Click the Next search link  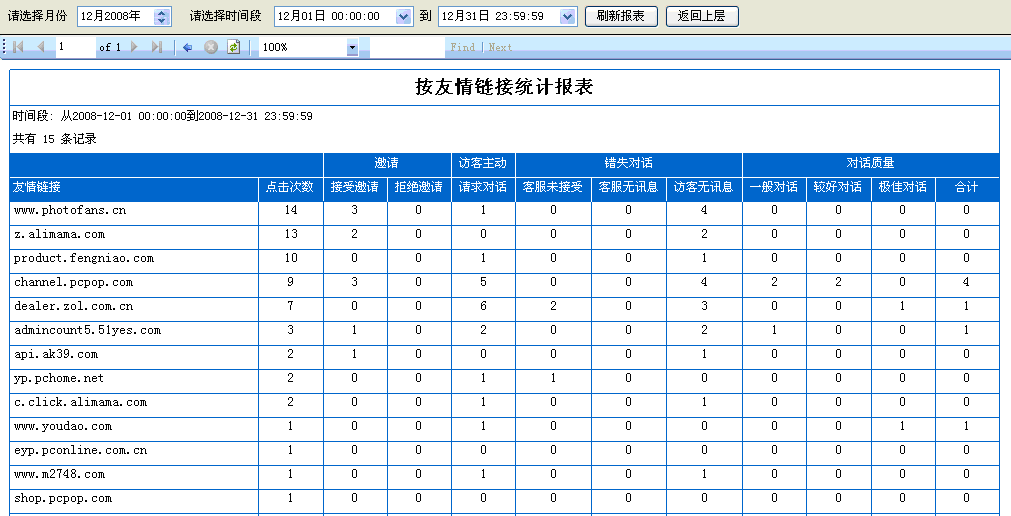pos(500,47)
